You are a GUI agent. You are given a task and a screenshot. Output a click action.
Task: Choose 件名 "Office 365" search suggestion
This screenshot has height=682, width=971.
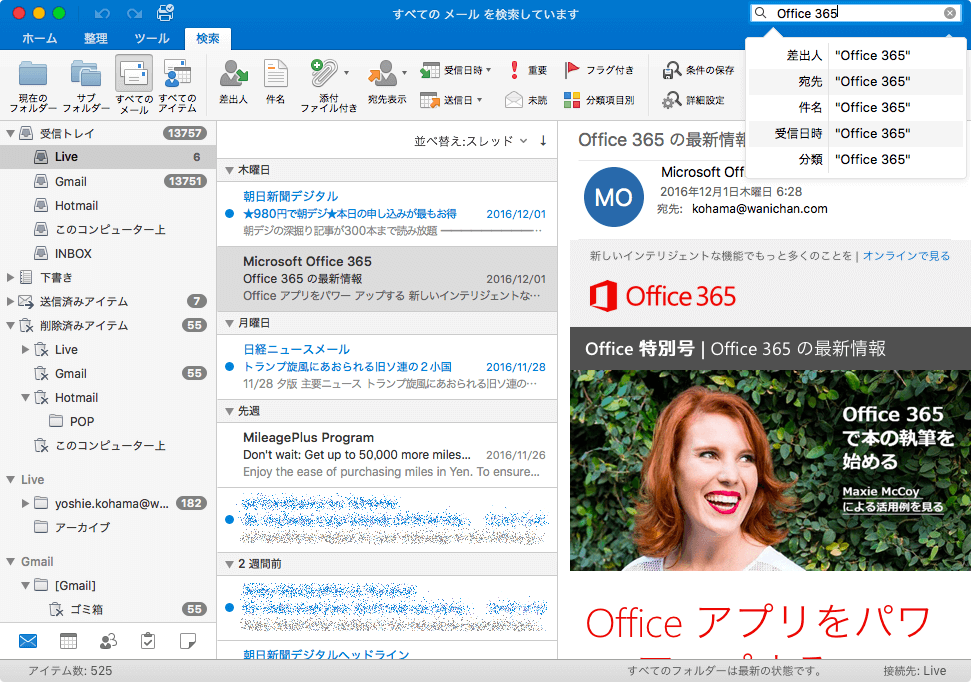pyautogui.click(x=856, y=107)
